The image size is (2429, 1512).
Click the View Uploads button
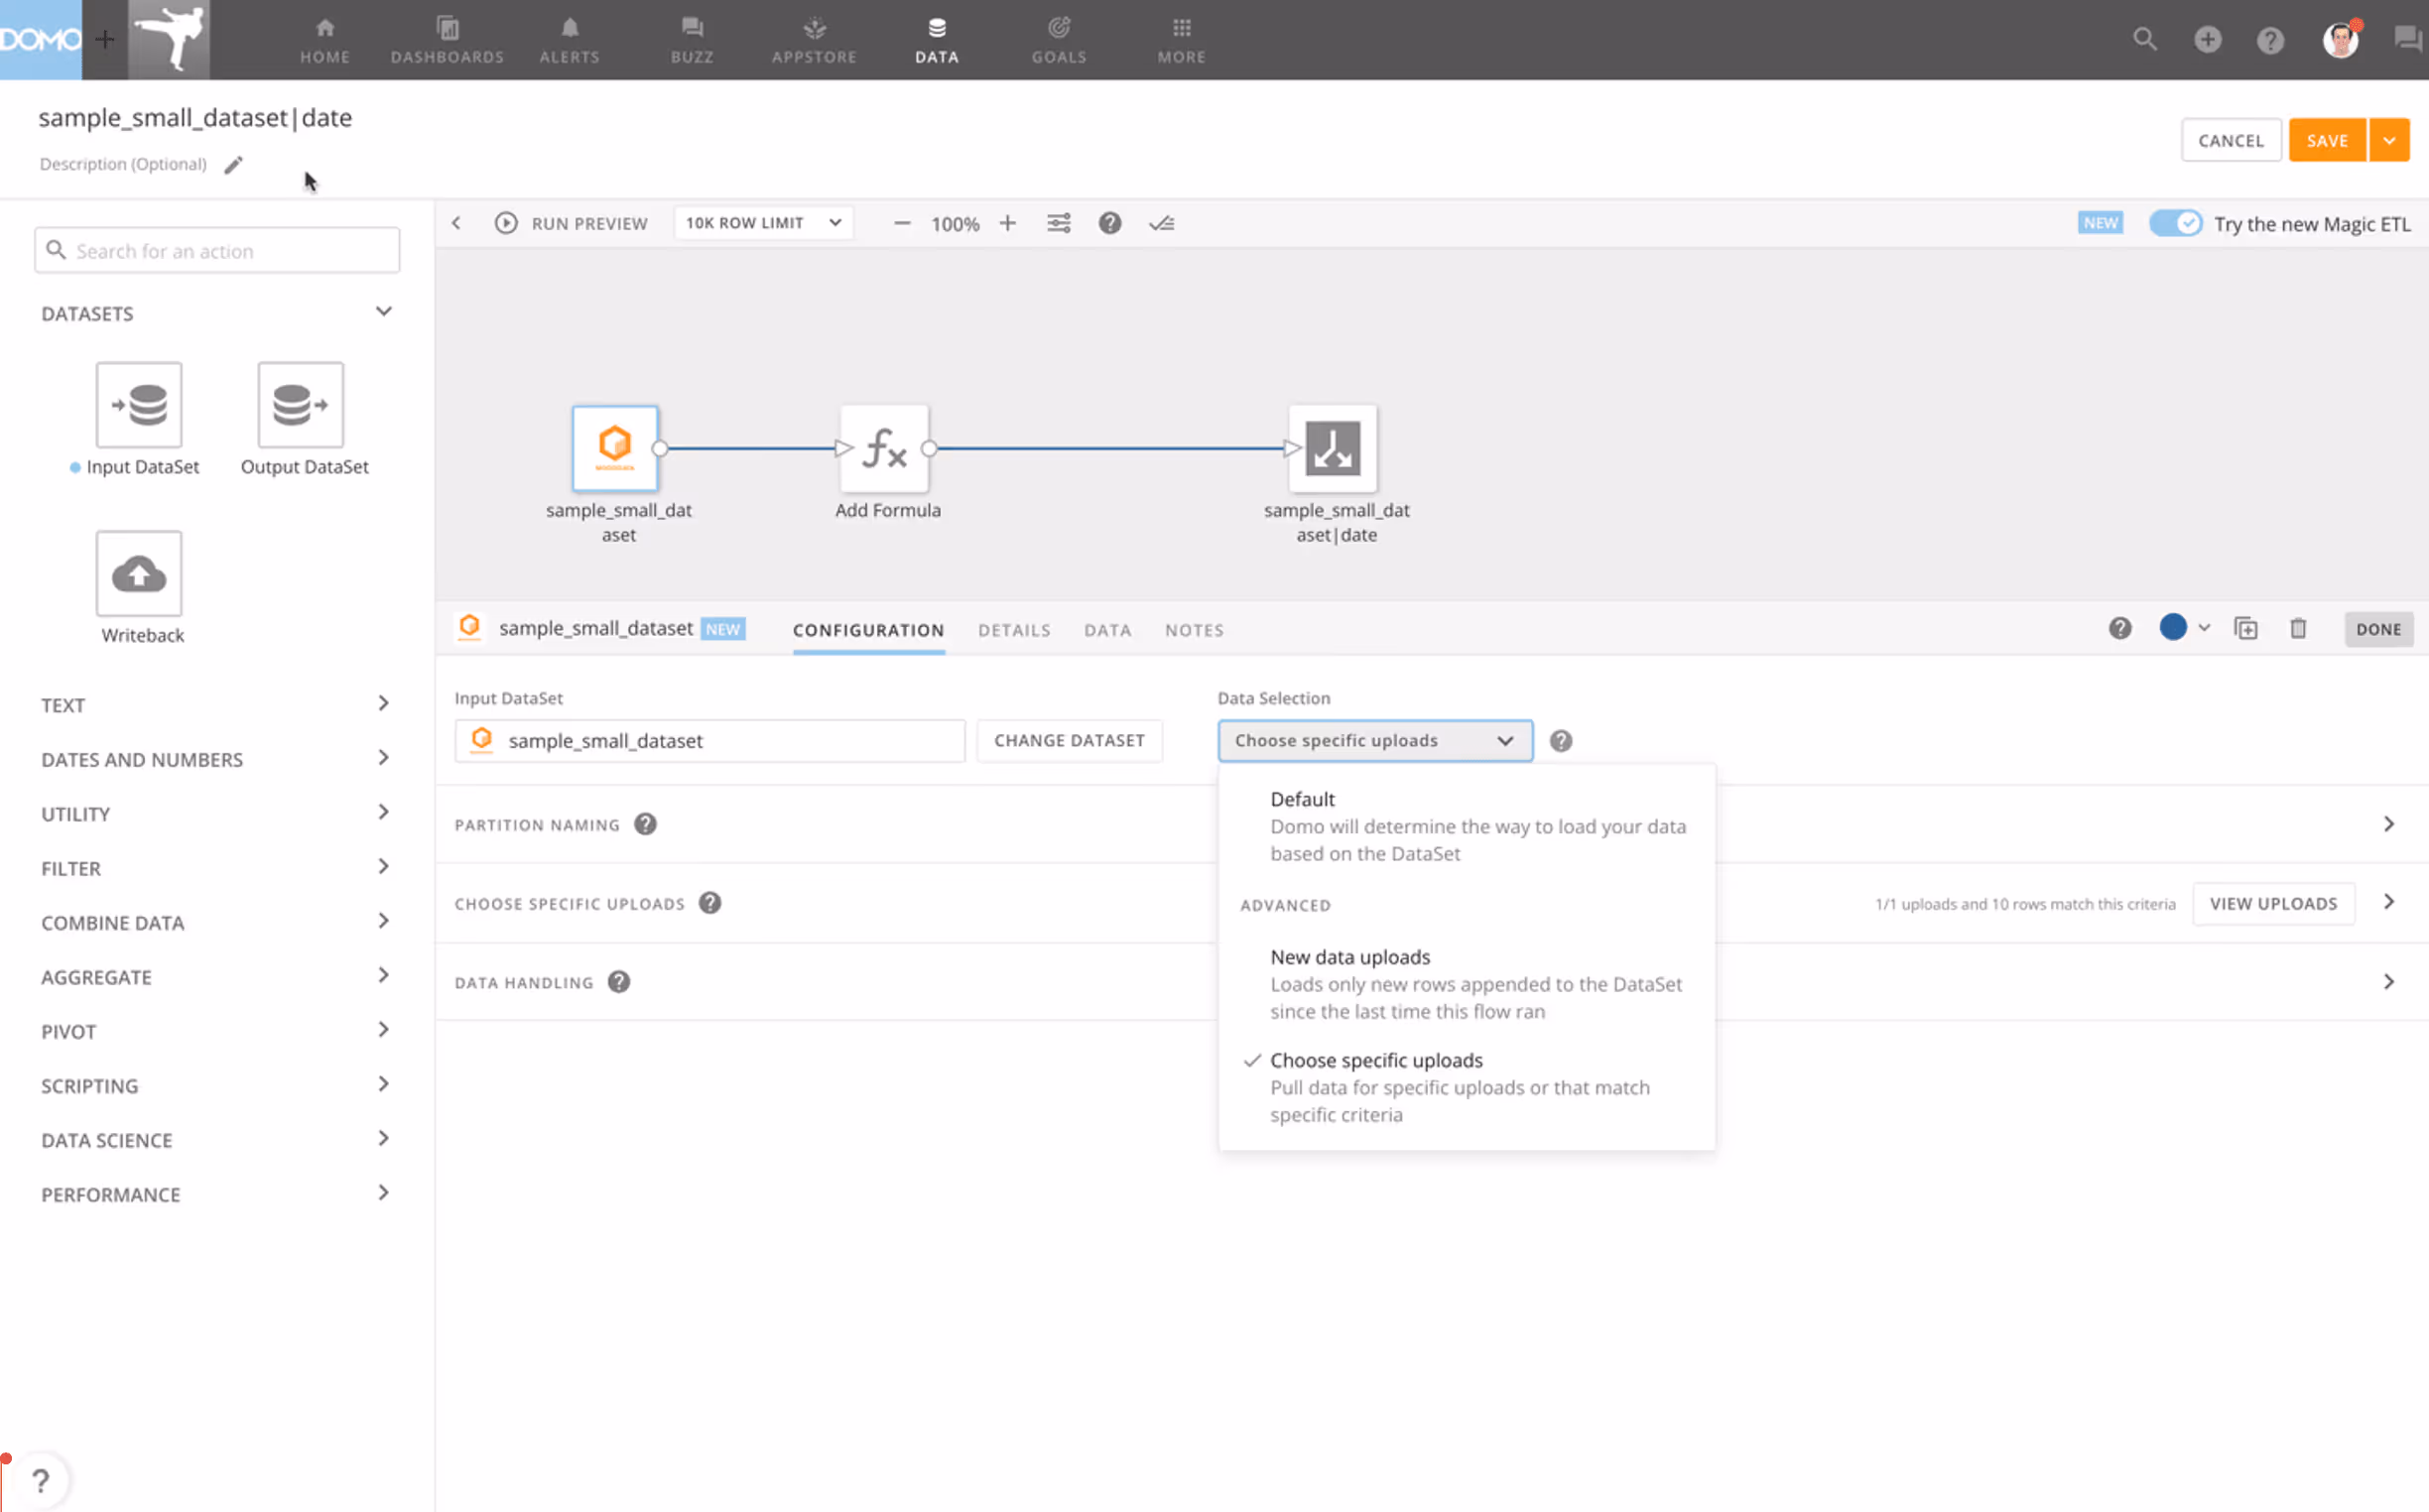point(2272,903)
